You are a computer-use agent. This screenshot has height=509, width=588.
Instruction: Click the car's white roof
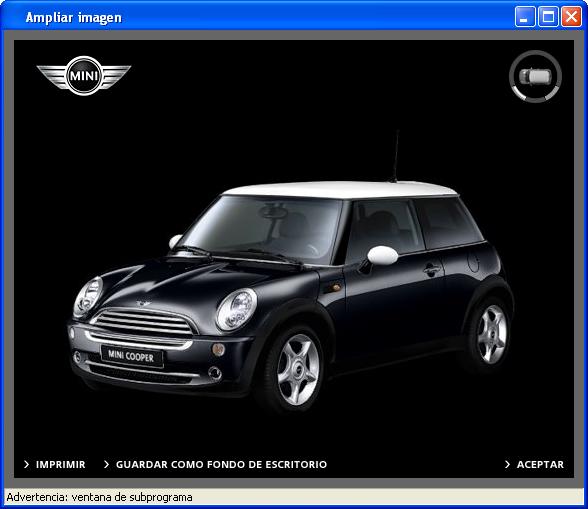341,190
